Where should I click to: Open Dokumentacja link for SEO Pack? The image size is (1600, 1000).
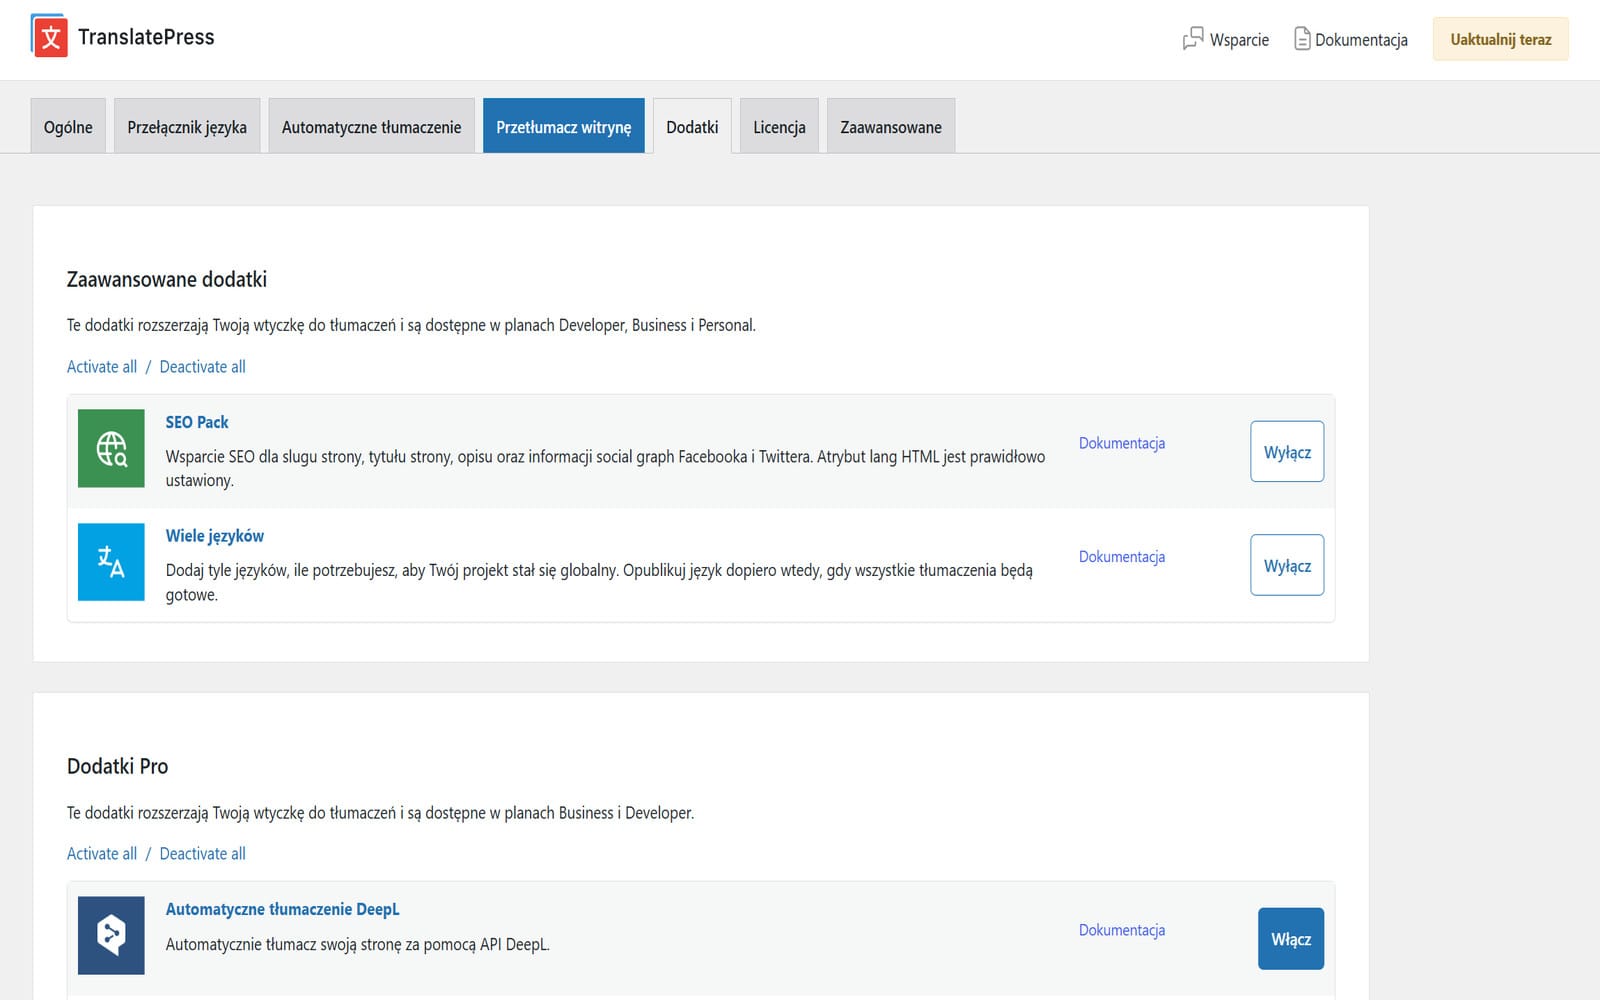(x=1122, y=443)
